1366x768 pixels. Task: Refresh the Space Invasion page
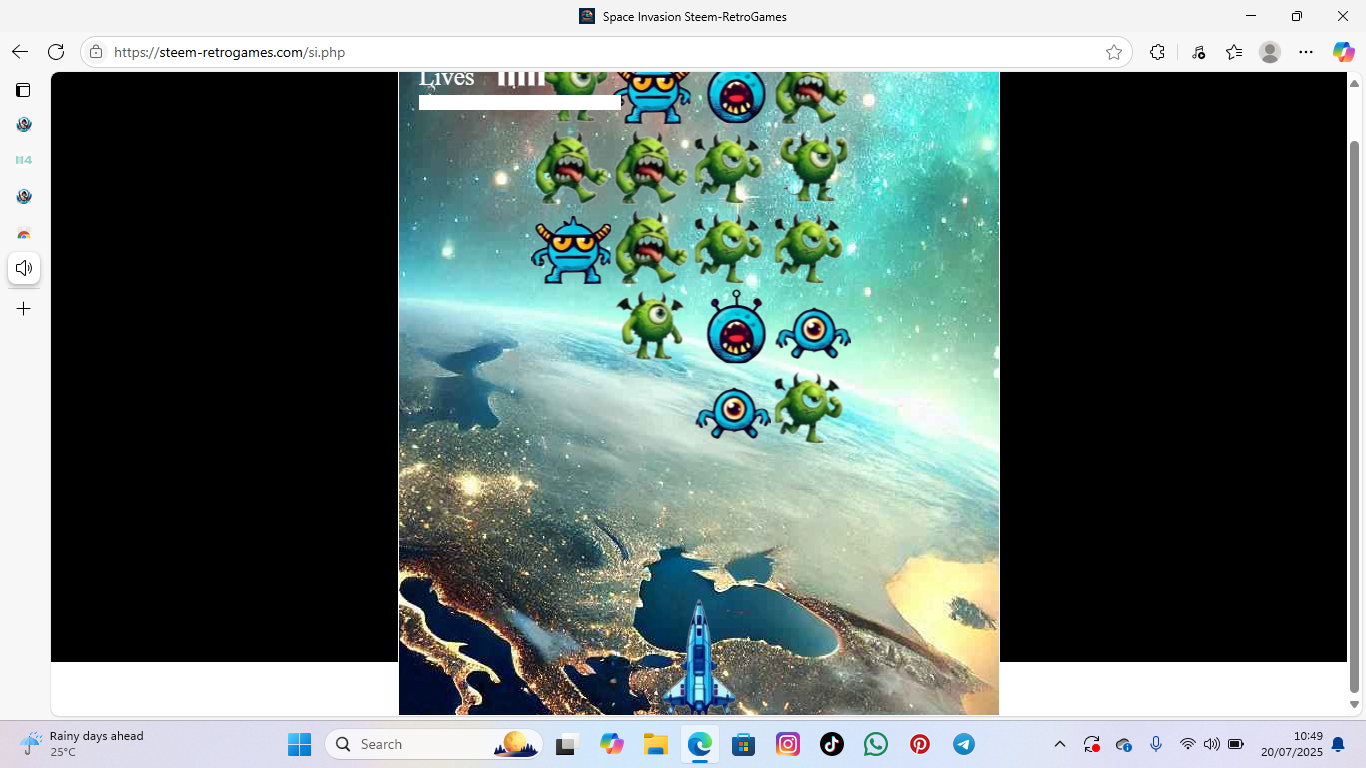pyautogui.click(x=56, y=52)
